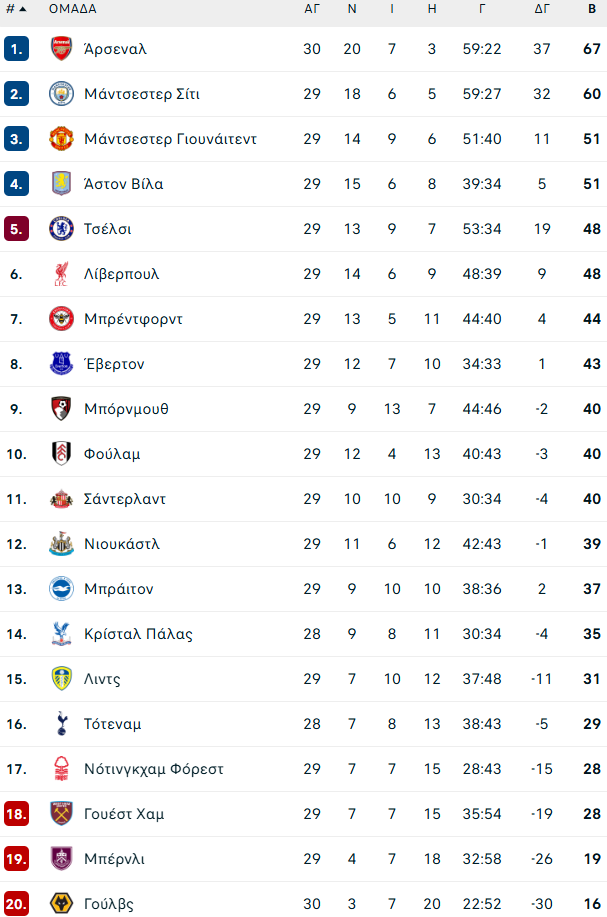
Task: Click the Wolves club crest icon
Action: 62,904
